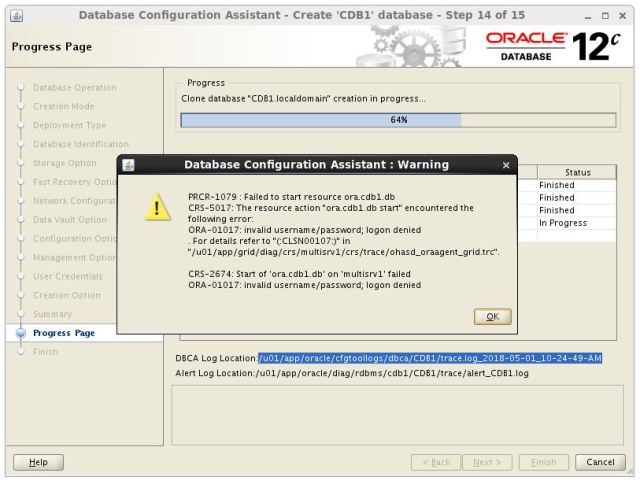Select Progress Page step in sidebar

[63, 333]
